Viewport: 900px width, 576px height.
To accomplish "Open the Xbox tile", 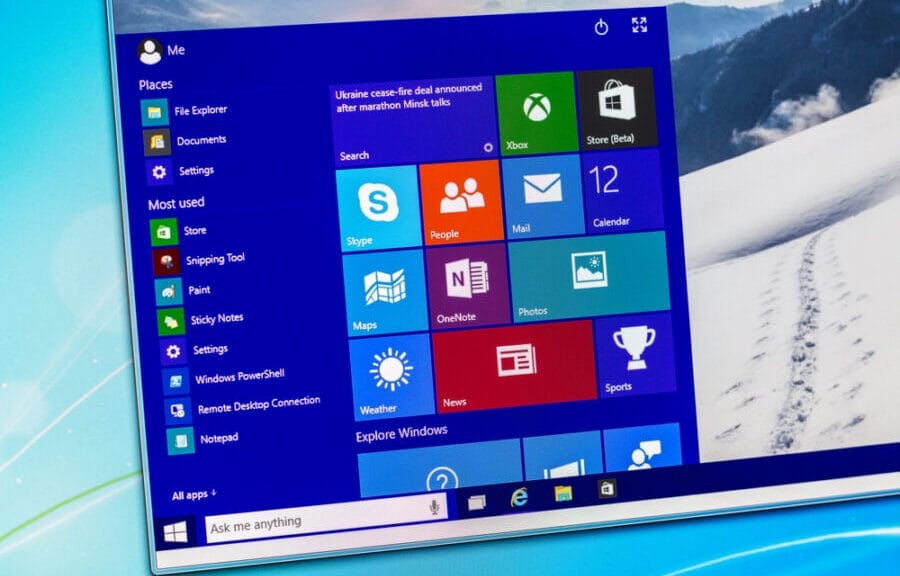I will click(x=537, y=113).
